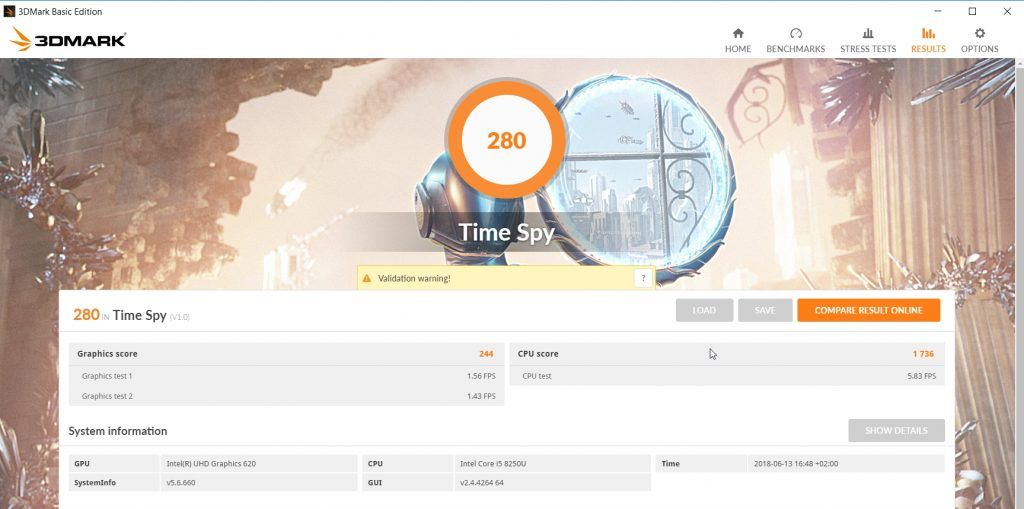Open the Stress Tests chart icon
The height and width of the screenshot is (509, 1024).
point(868,33)
